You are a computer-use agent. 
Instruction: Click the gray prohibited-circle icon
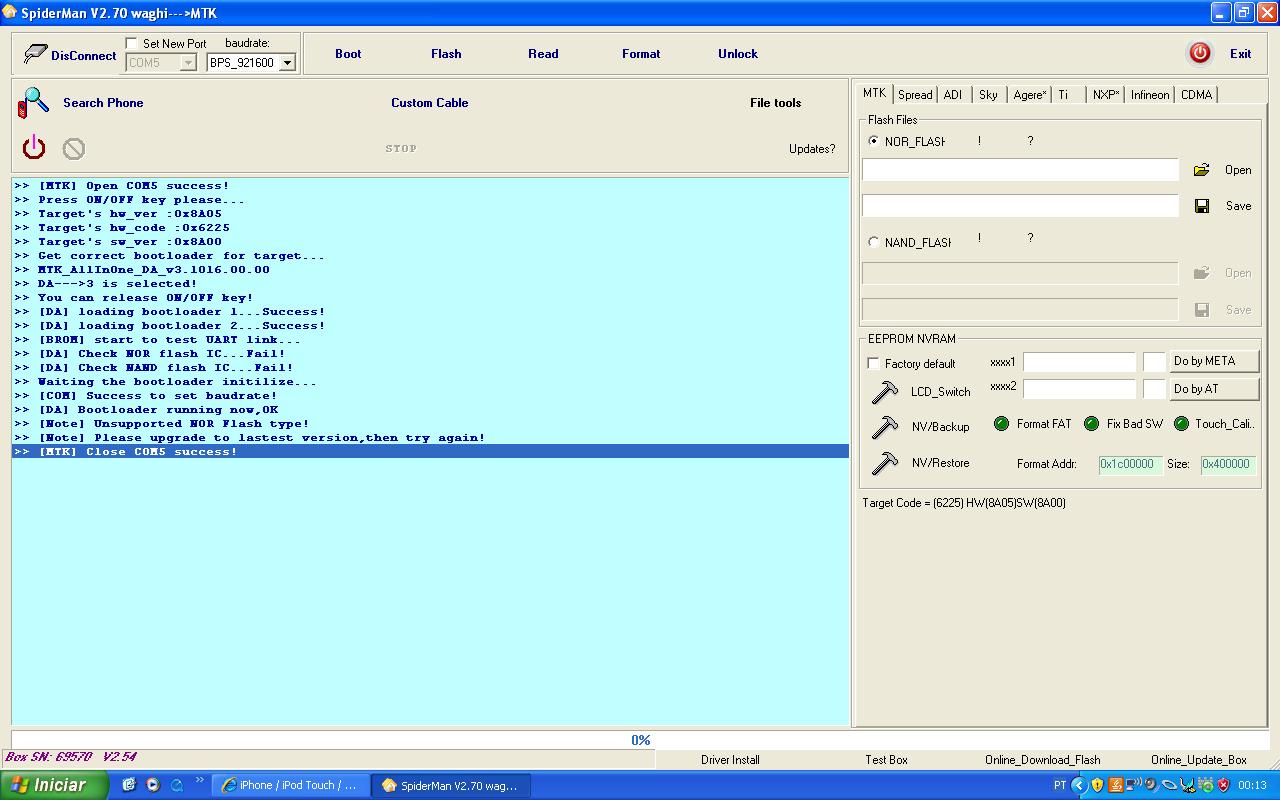[x=74, y=149]
